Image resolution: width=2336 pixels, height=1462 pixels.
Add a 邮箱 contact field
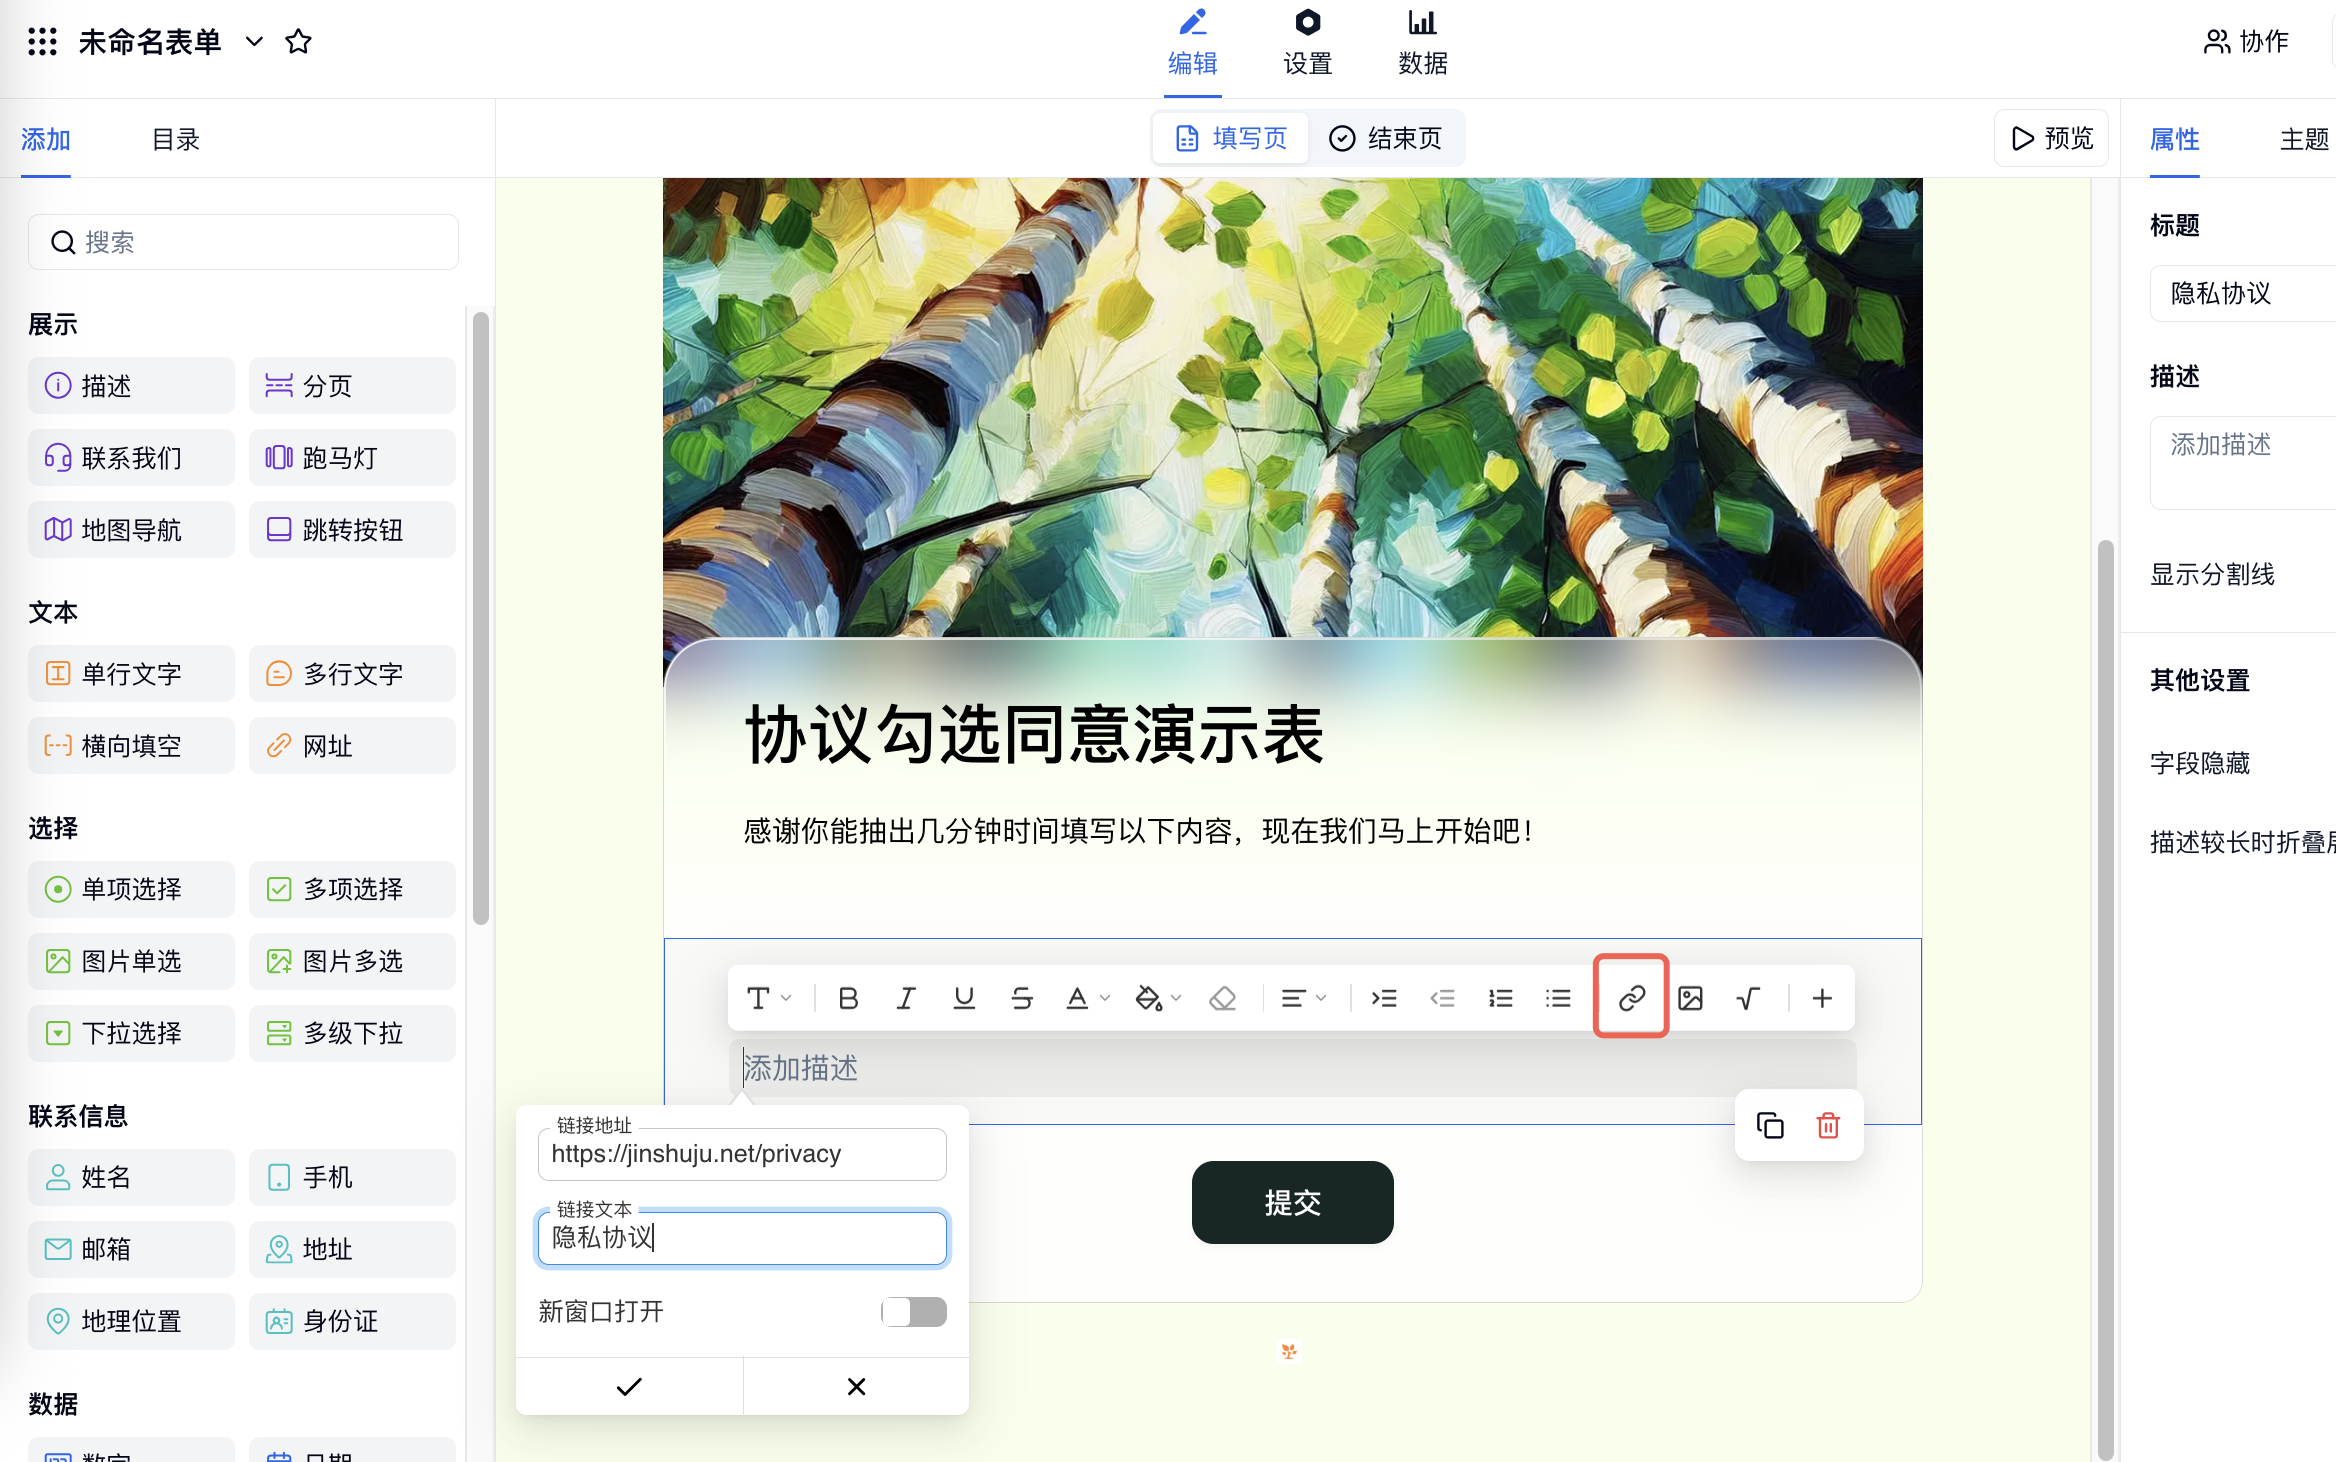[x=131, y=1249]
